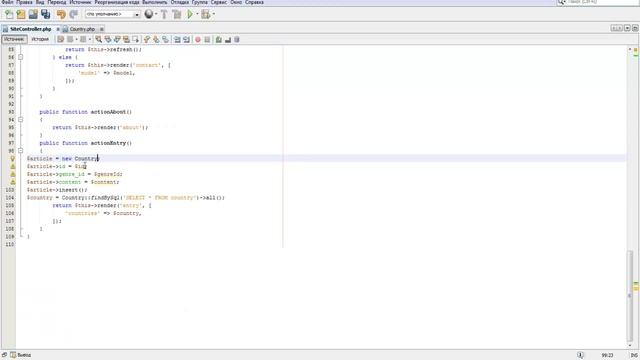The height and width of the screenshot is (360, 640).
Task: Click warning icon beside genre_id line
Action: coord(13,174)
